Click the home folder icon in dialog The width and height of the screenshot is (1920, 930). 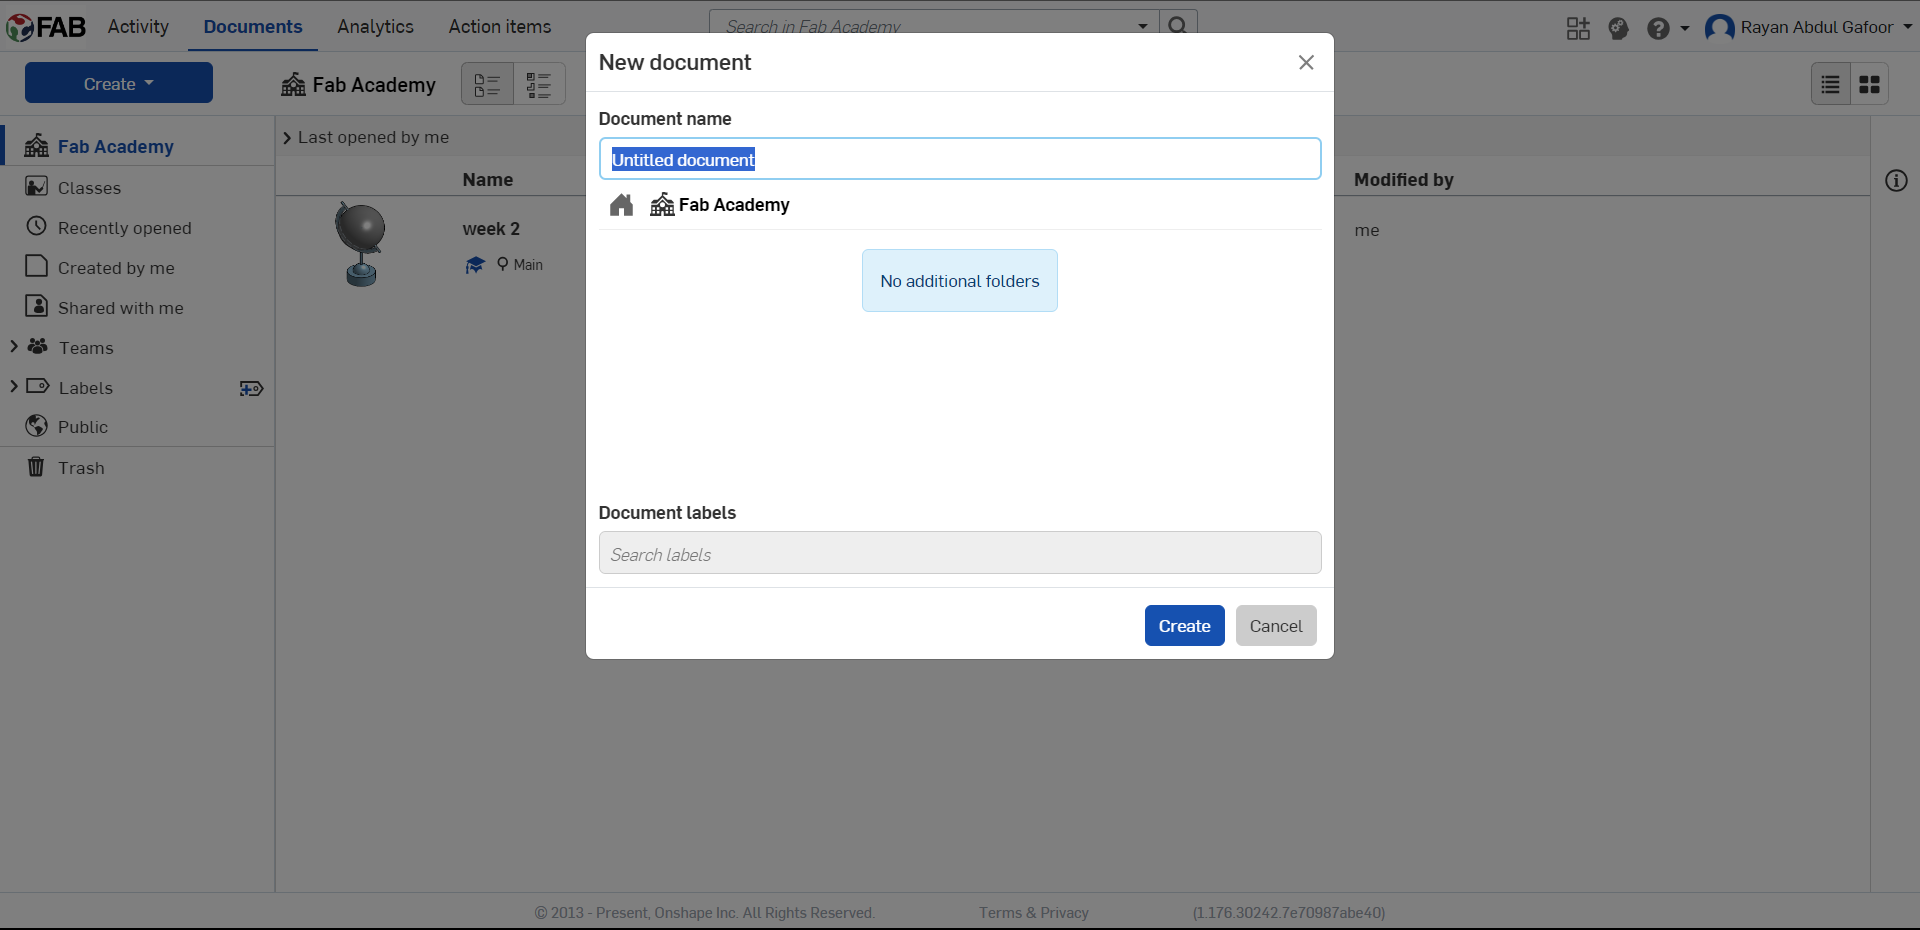[621, 205]
